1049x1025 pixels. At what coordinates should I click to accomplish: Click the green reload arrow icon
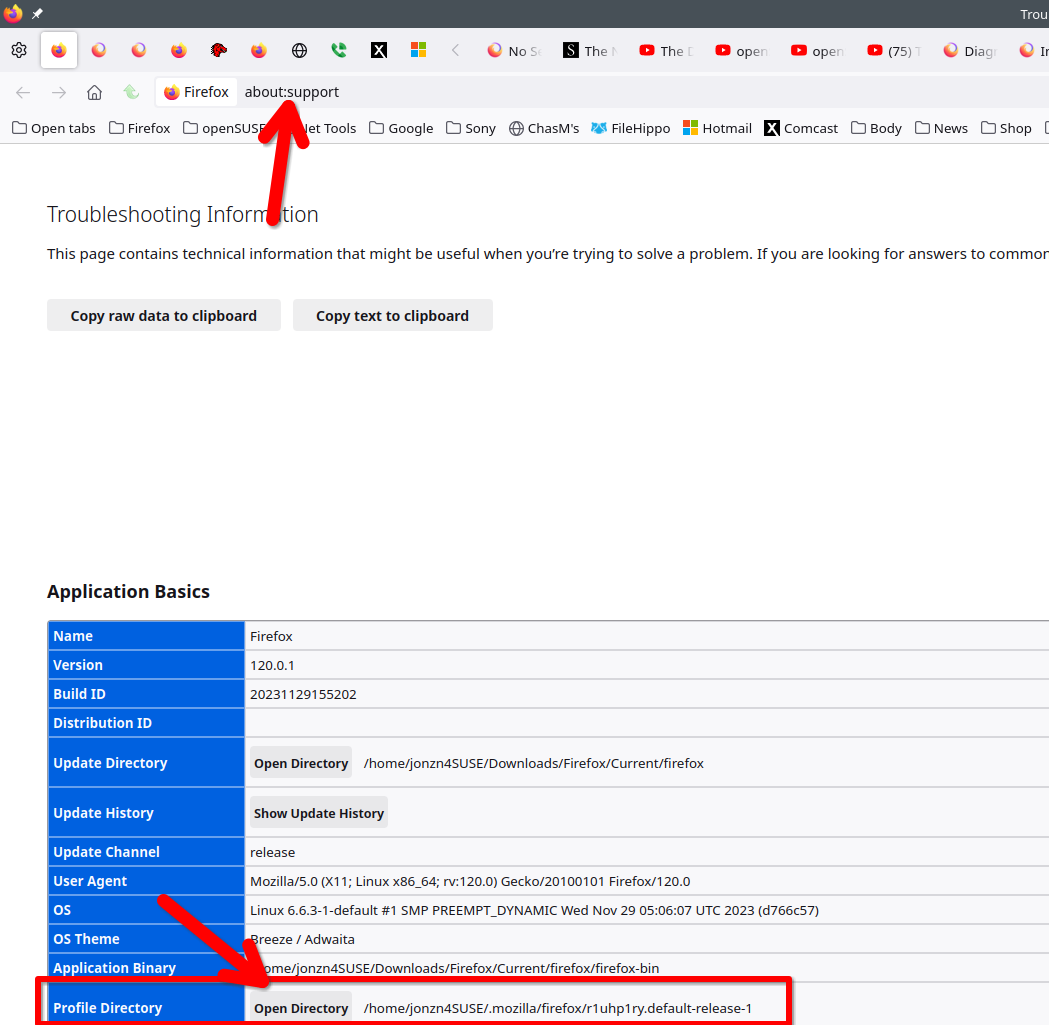131,92
